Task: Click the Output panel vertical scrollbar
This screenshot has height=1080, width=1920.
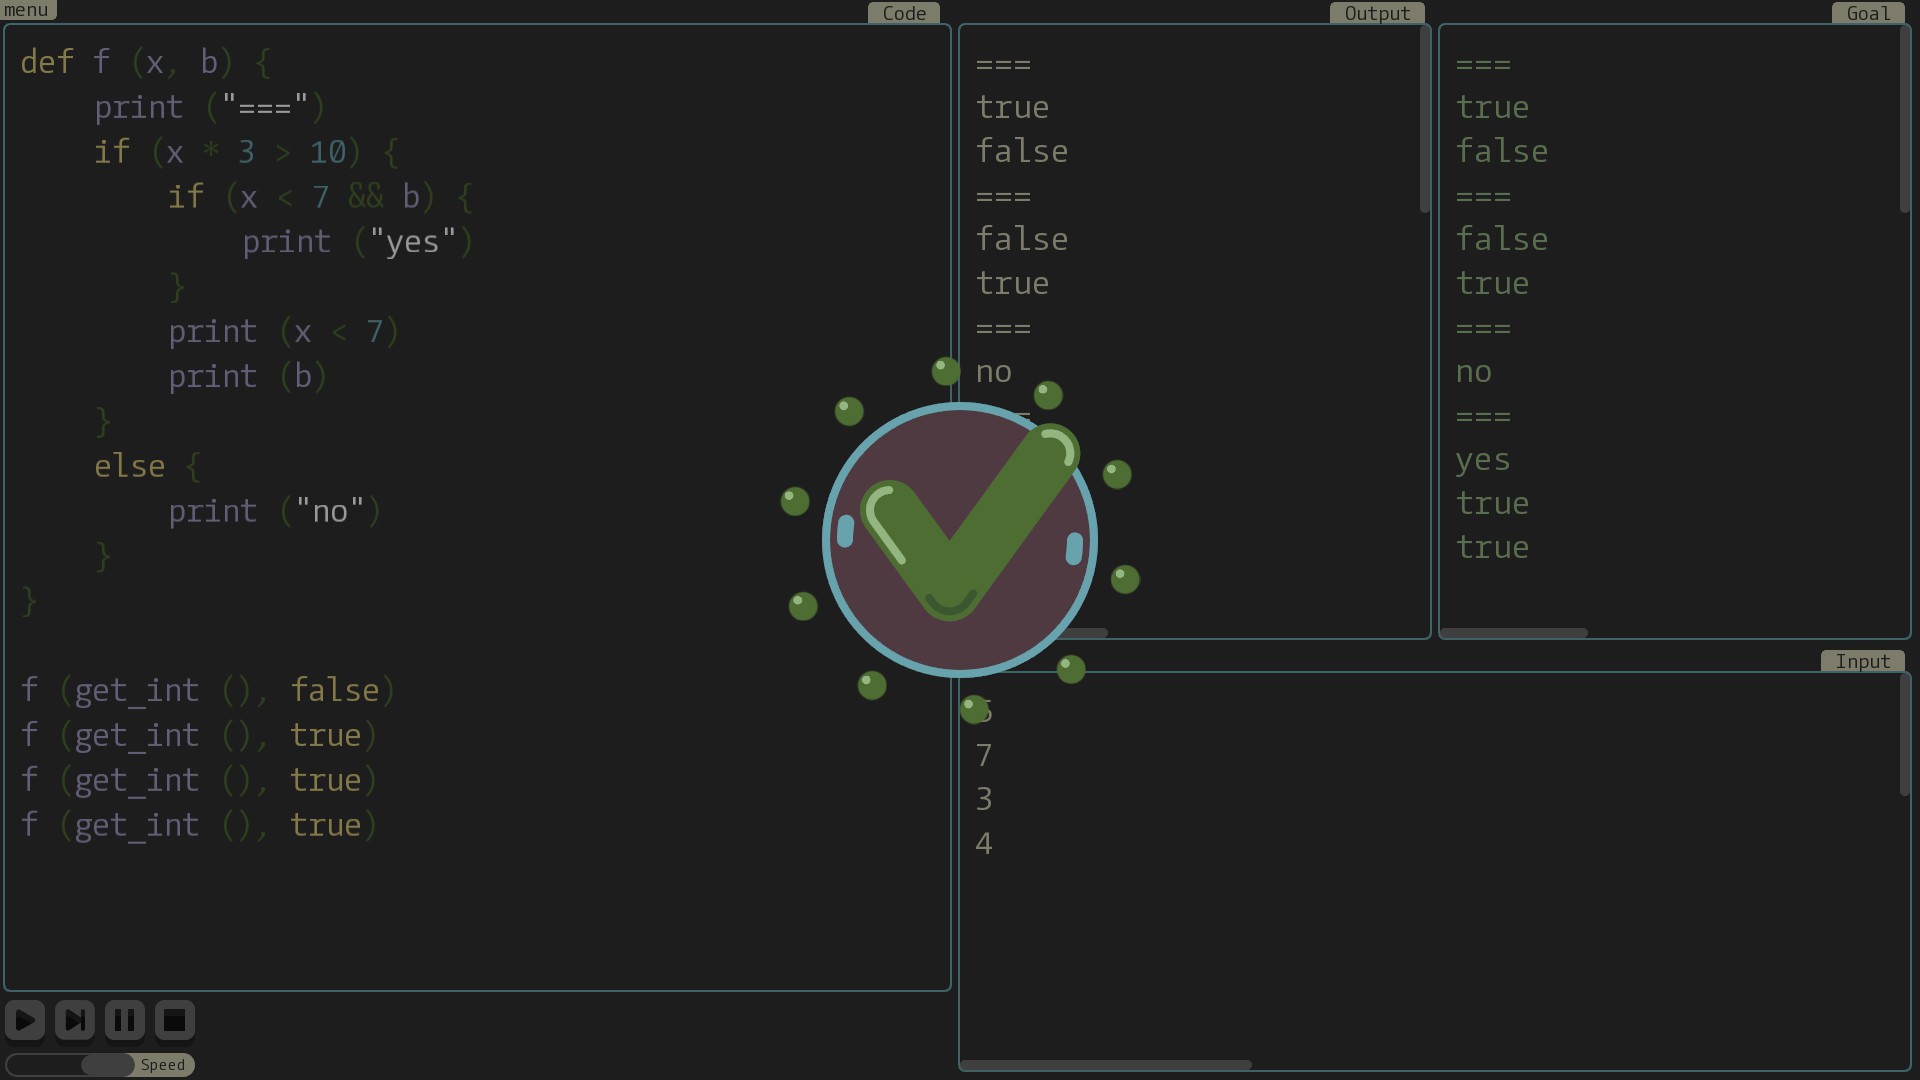Action: pyautogui.click(x=1425, y=120)
